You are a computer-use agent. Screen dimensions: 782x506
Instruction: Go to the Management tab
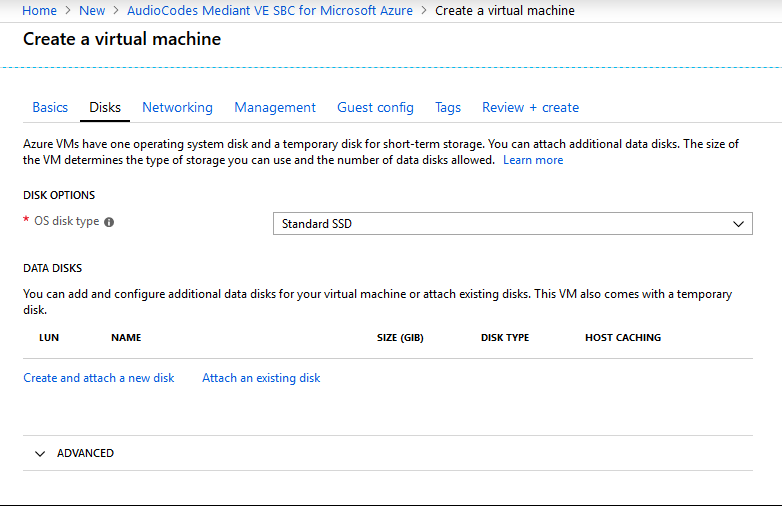pyautogui.click(x=275, y=108)
